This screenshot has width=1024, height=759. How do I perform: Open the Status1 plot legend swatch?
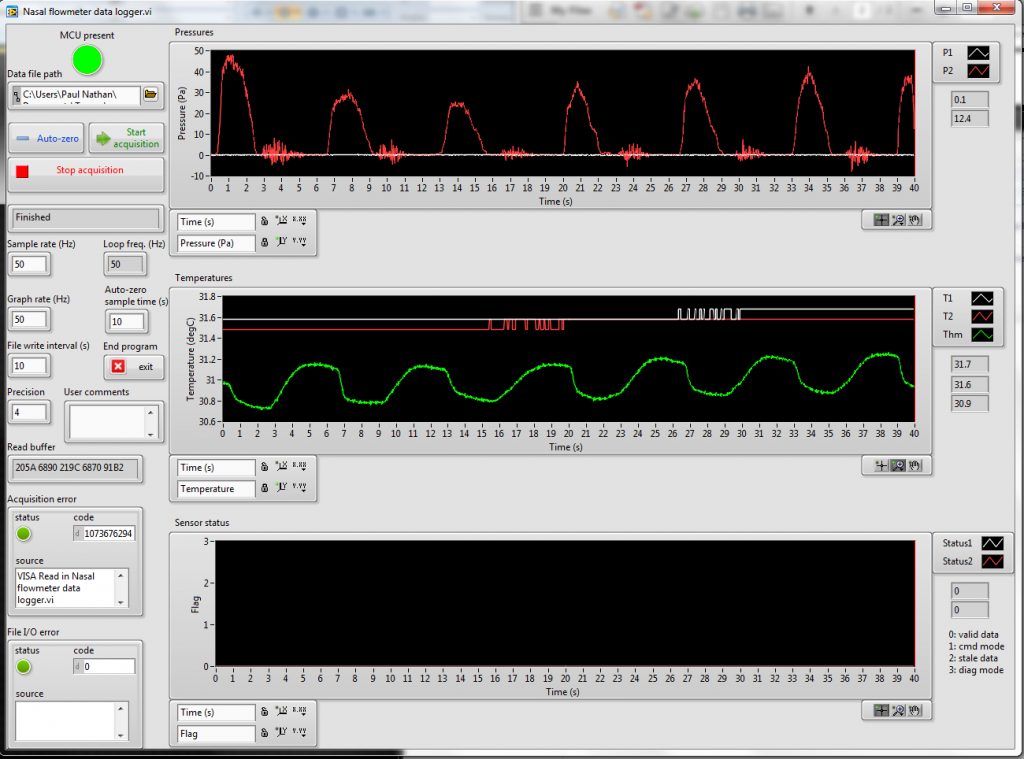[992, 543]
